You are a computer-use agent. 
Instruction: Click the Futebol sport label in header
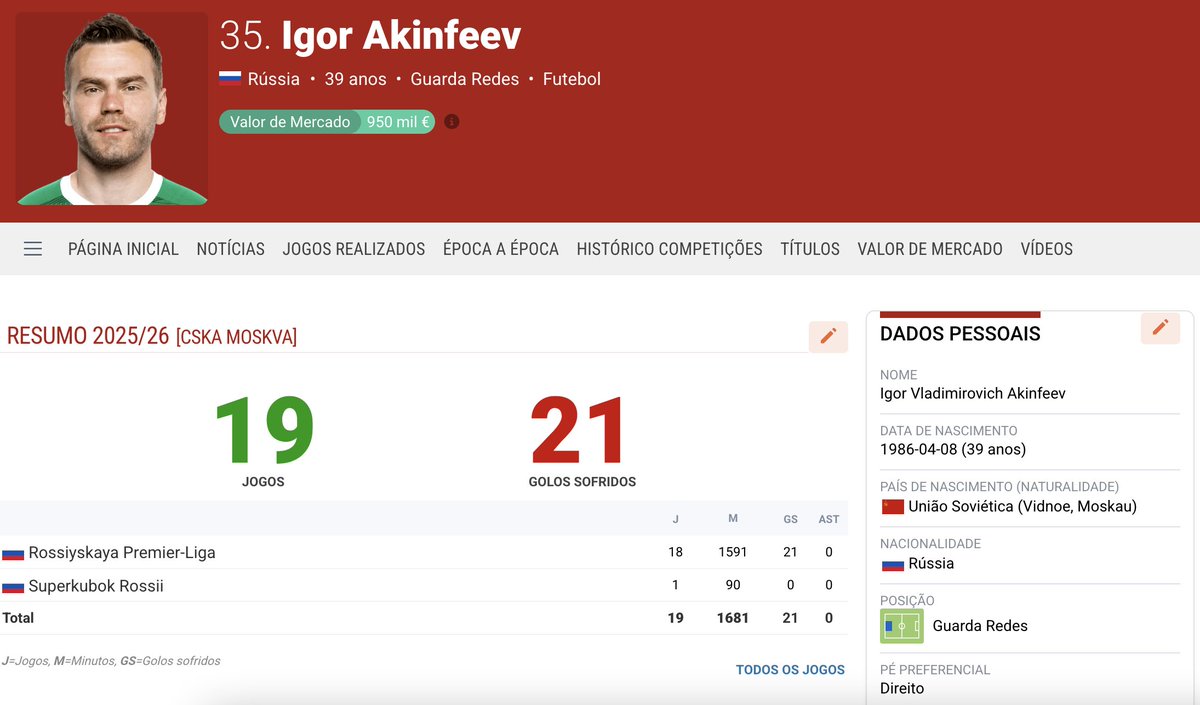[572, 79]
